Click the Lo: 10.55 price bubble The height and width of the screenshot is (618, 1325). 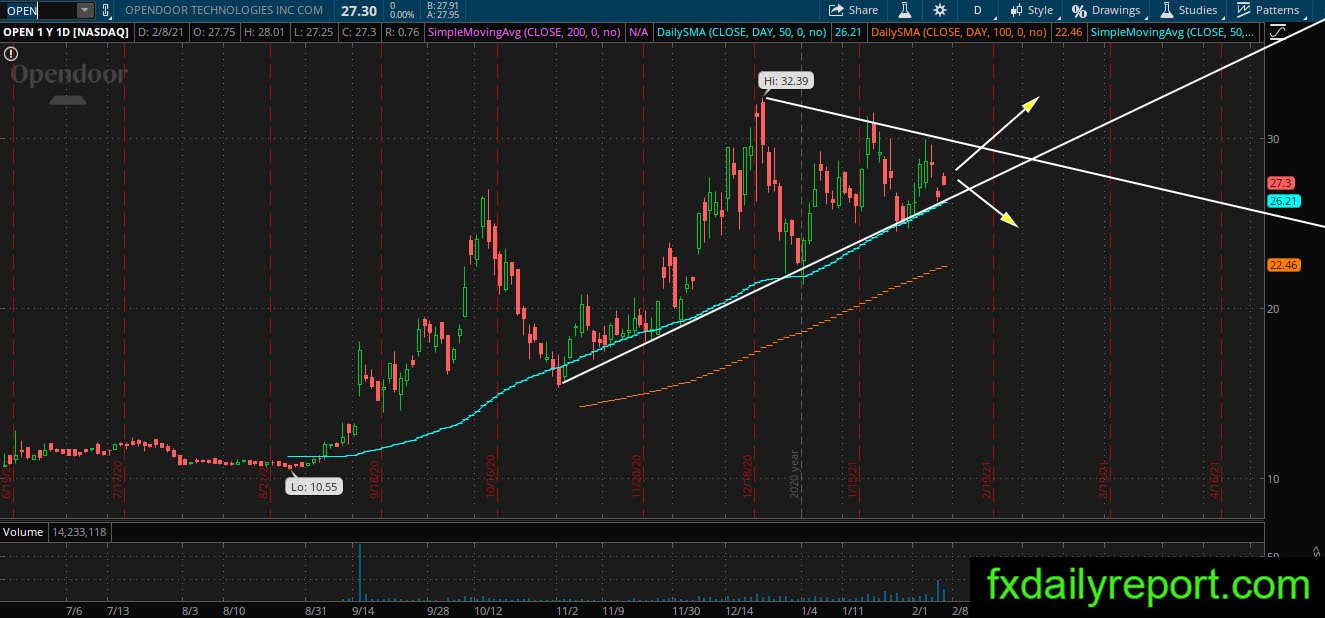click(312, 487)
